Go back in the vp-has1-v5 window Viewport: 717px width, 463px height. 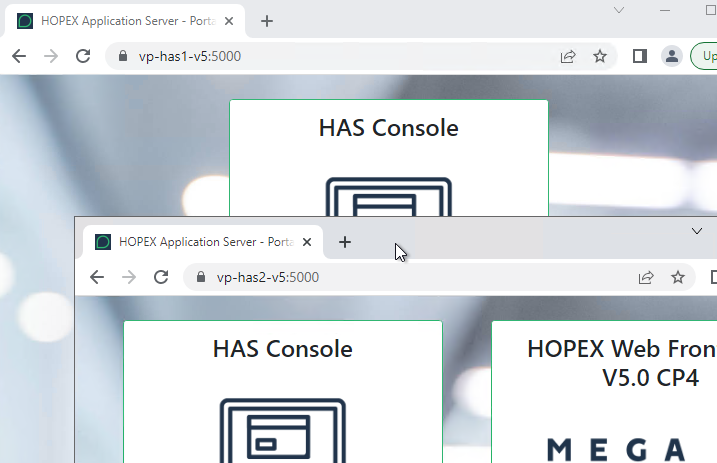(19, 57)
